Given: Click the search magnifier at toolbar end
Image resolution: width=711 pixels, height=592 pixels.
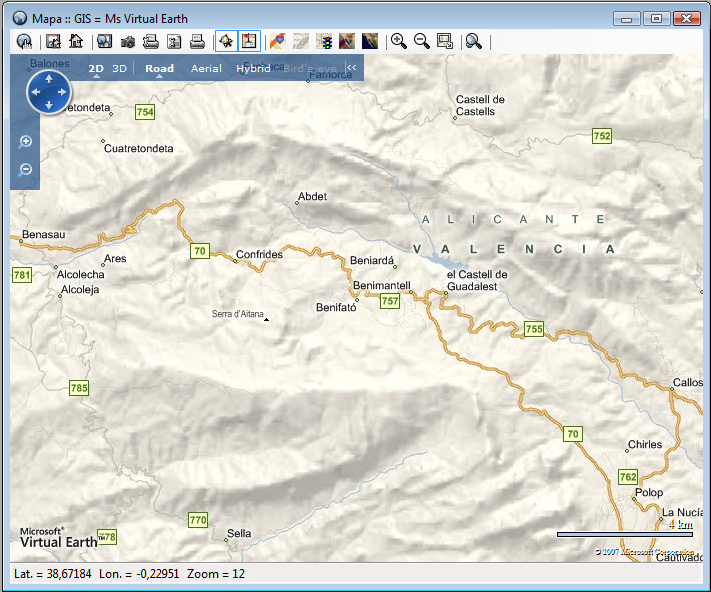Looking at the screenshot, I should (x=474, y=41).
